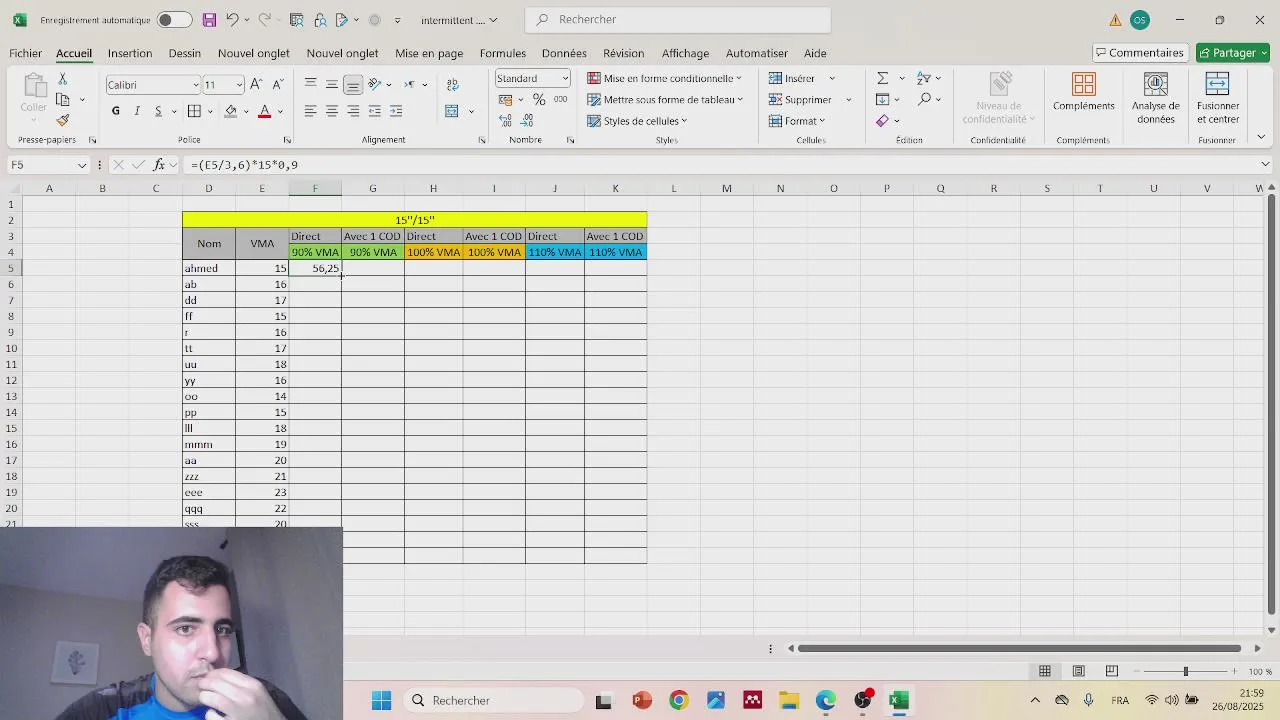Adjust the zoom slider in status bar

(1185, 671)
